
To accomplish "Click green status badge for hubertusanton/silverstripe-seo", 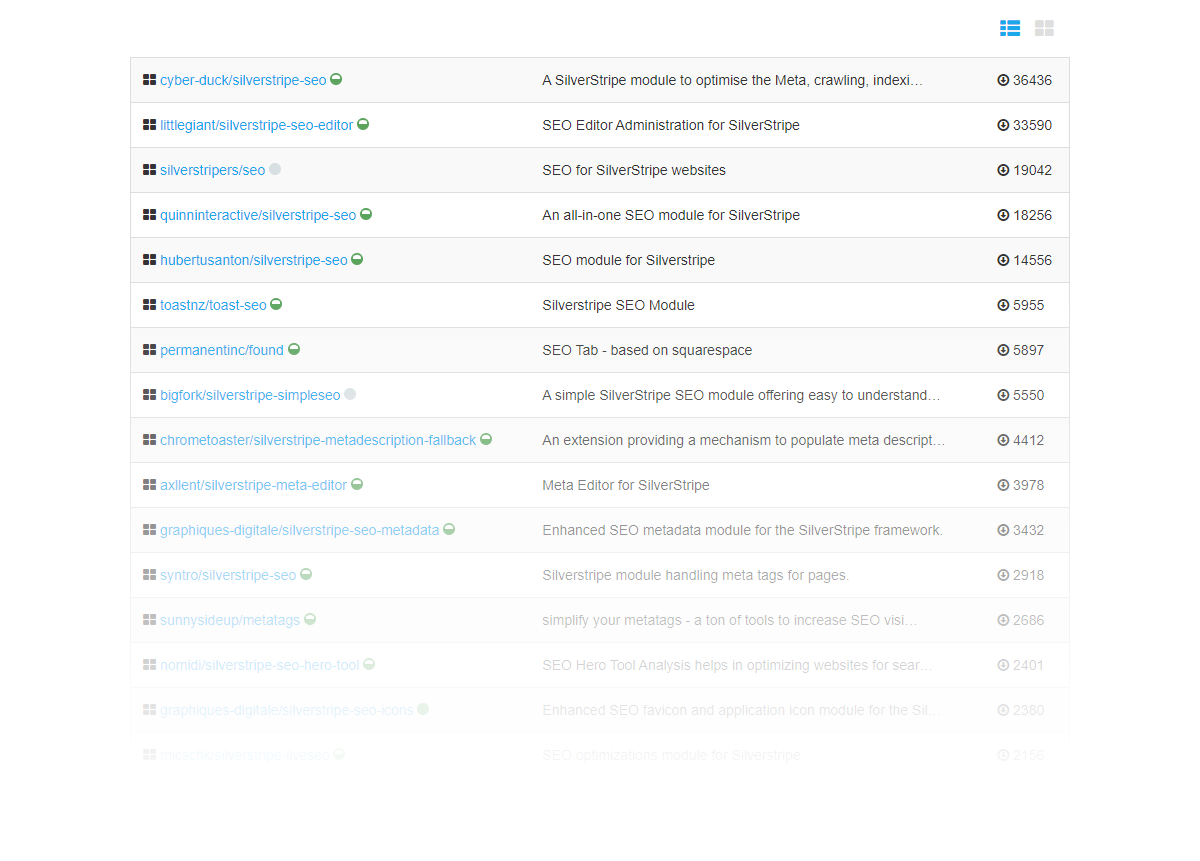I will tap(357, 259).
